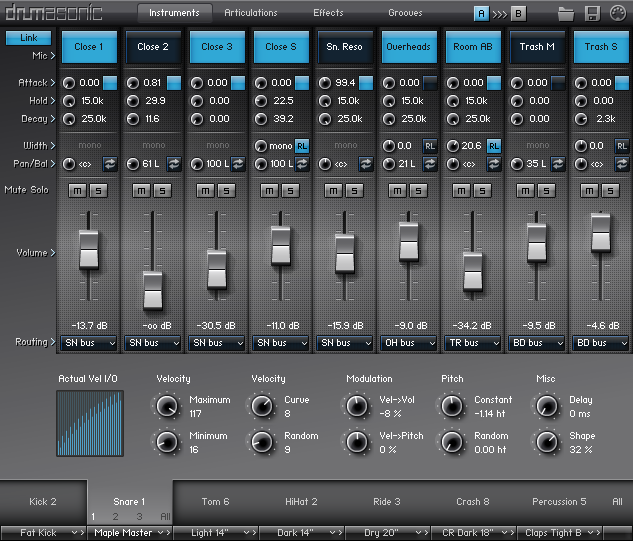Viewport: 633px width, 541px height.
Task: Click the A to B copy arrows
Action: pyautogui.click(x=500, y=15)
